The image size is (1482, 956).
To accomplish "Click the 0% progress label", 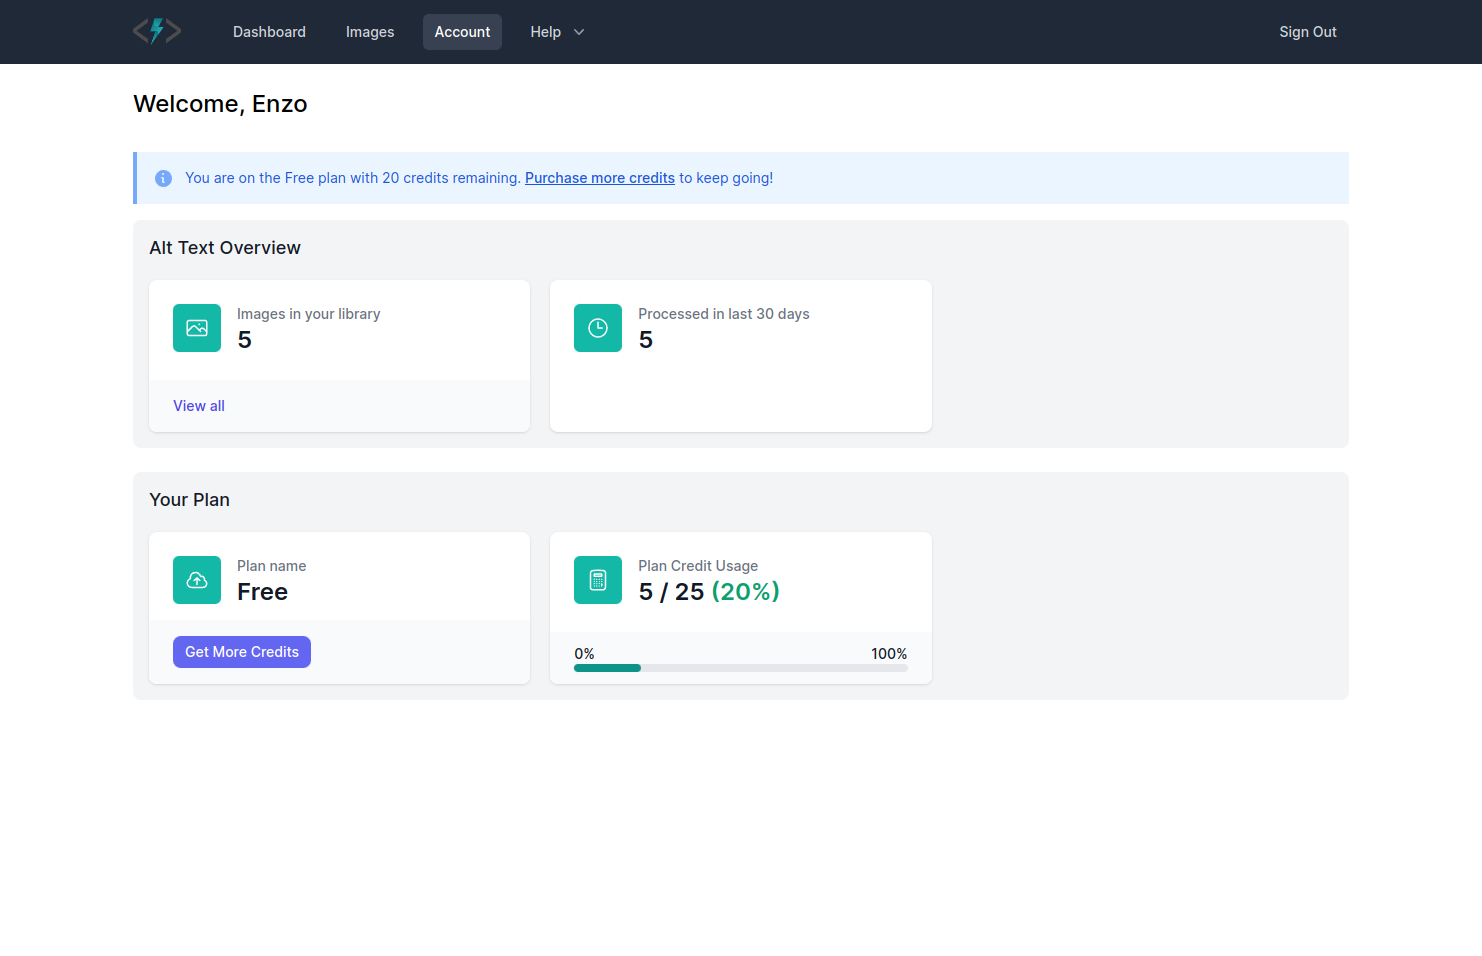I will point(584,654).
